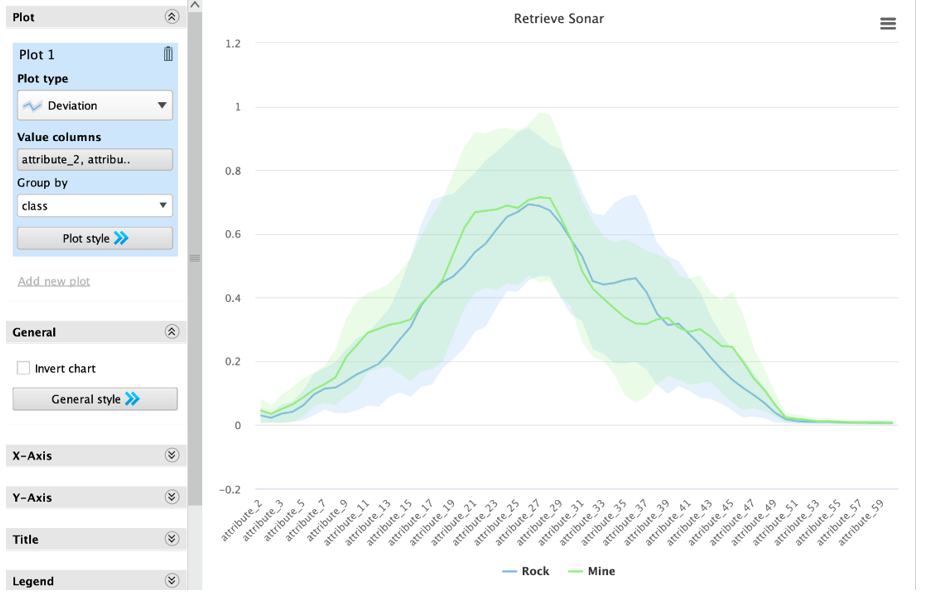
Task: Collapse the Plot section
Action: click(171, 17)
